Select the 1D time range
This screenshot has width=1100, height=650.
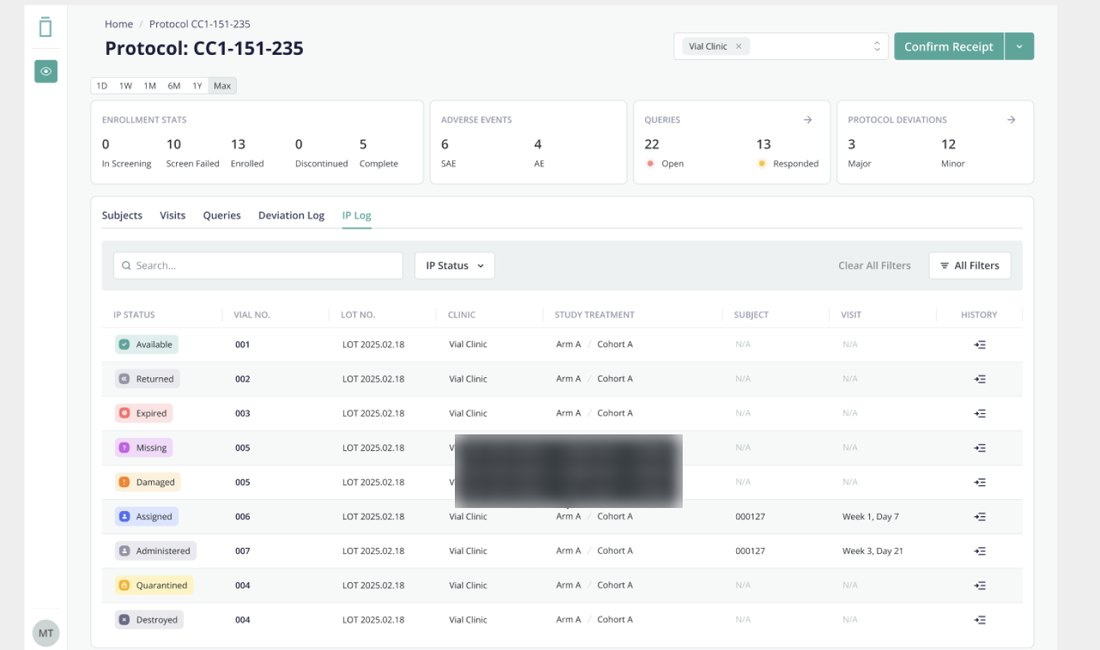coord(102,86)
